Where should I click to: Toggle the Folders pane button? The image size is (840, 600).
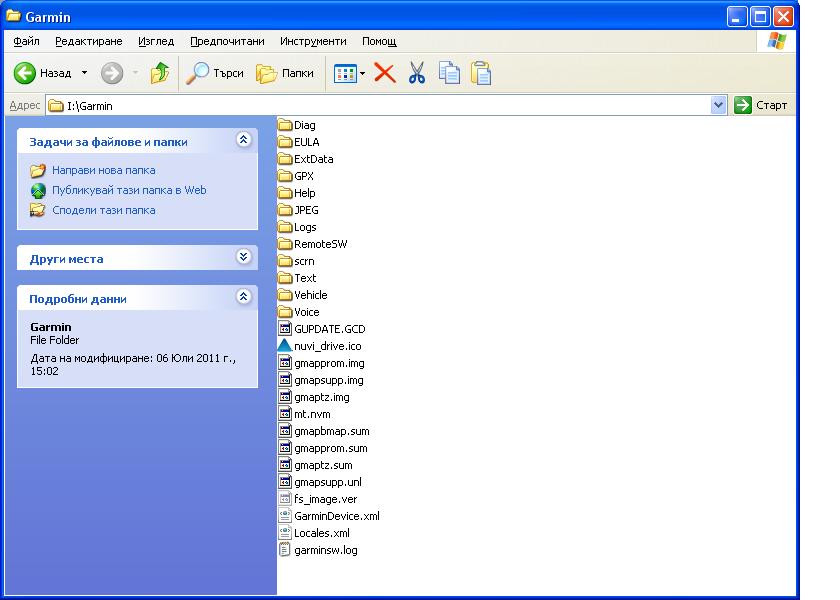pyautogui.click(x=285, y=73)
